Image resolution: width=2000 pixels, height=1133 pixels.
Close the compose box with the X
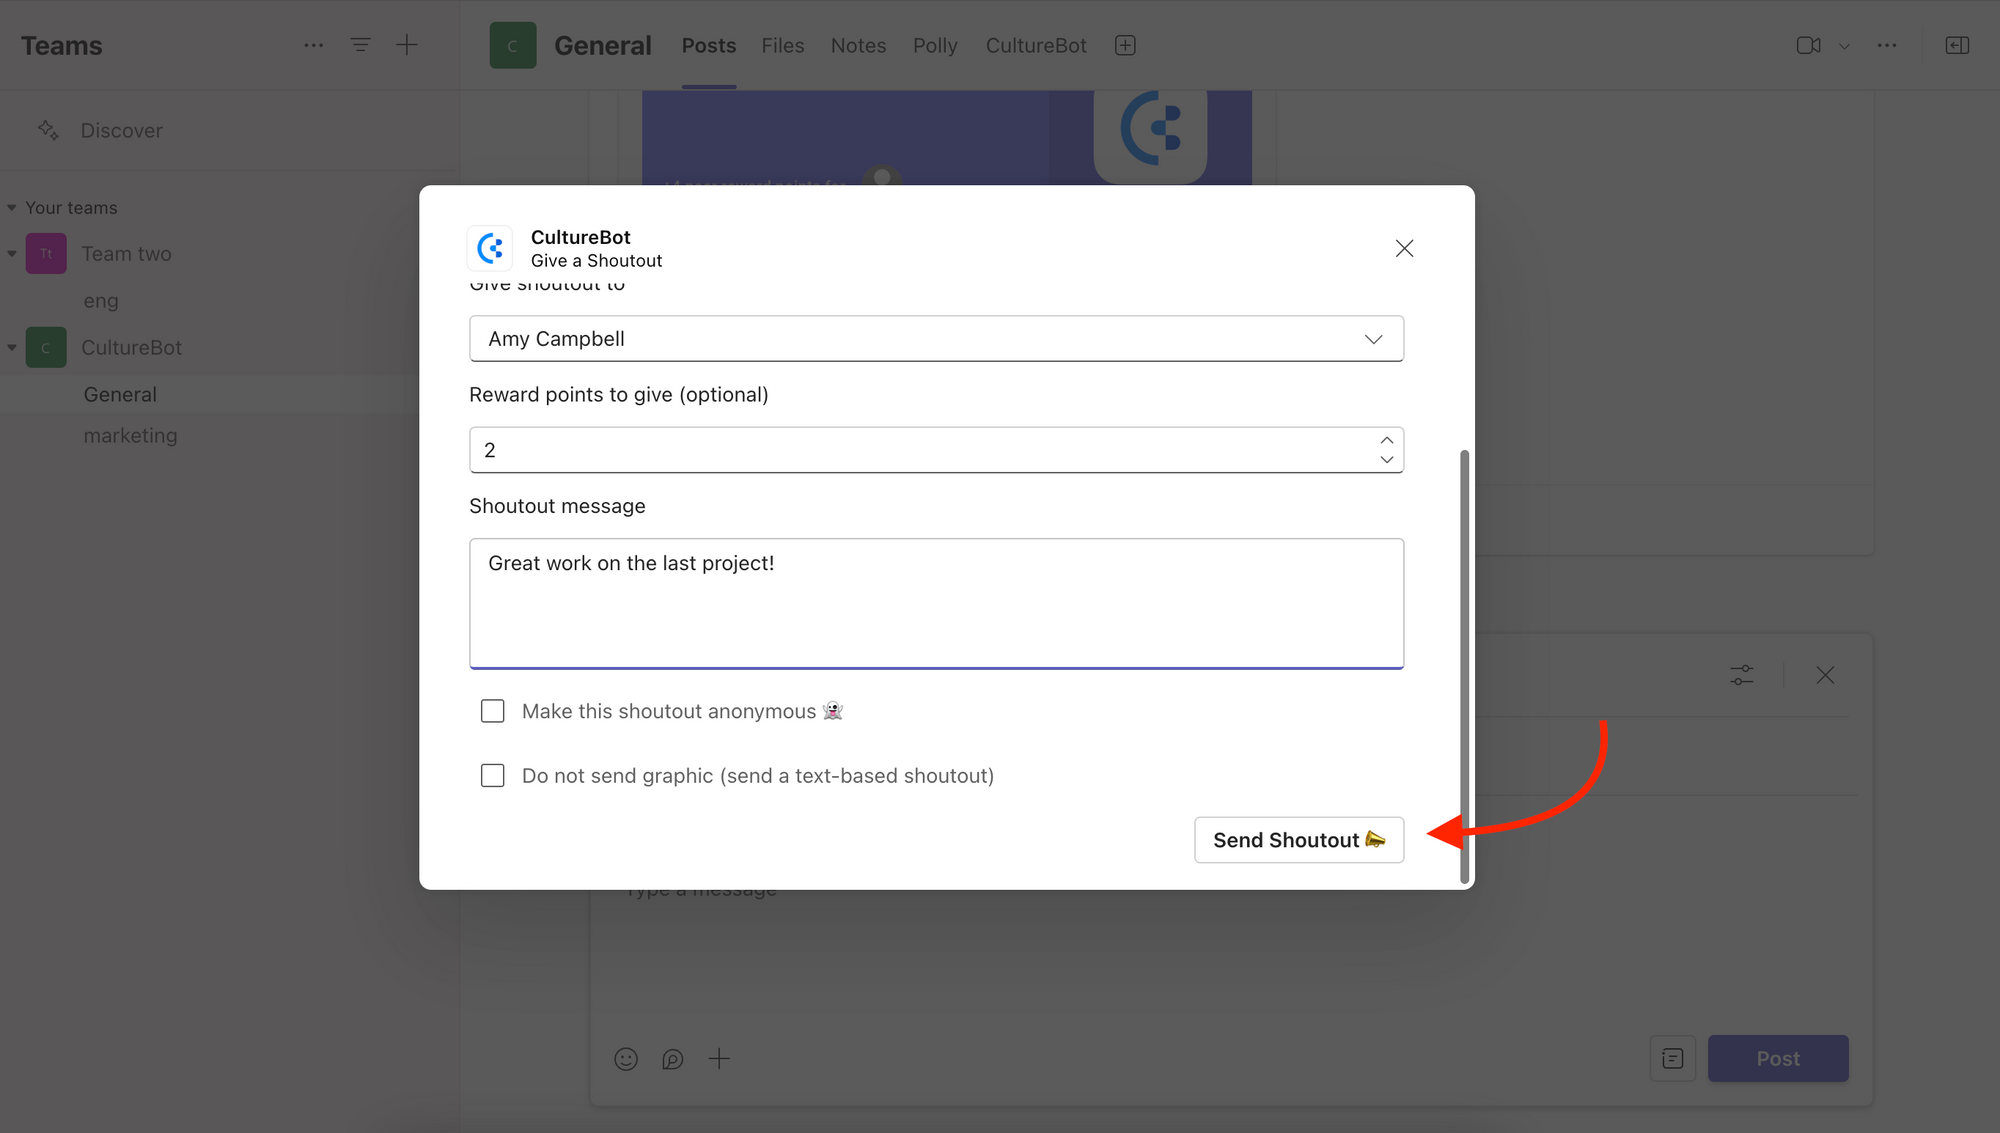1825,675
